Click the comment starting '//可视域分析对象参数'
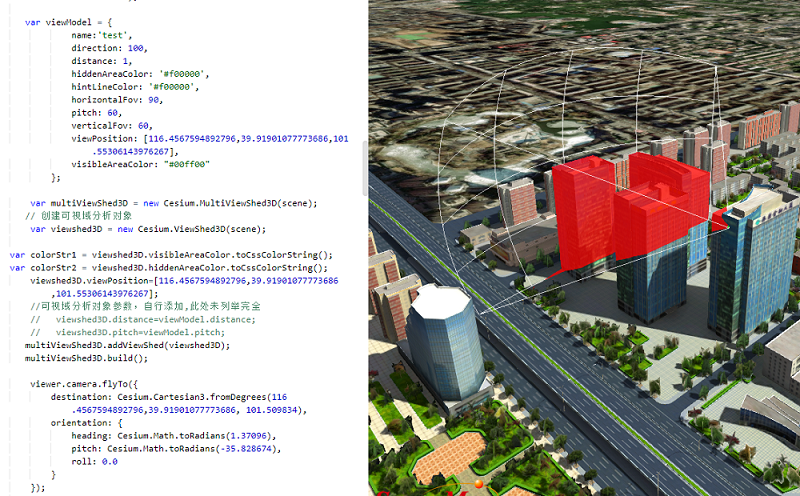This screenshot has height=496, width=800. coord(145,306)
